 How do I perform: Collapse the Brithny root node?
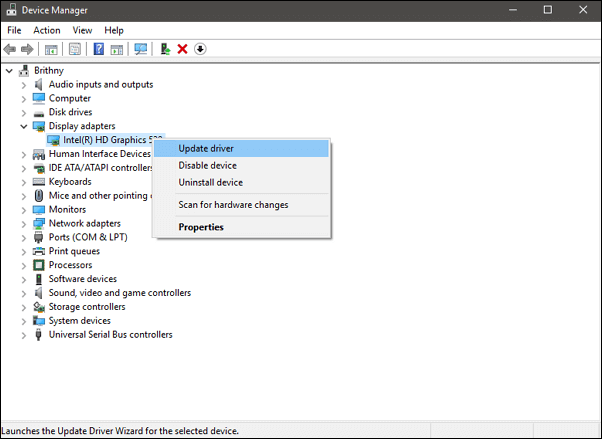pyautogui.click(x=10, y=71)
